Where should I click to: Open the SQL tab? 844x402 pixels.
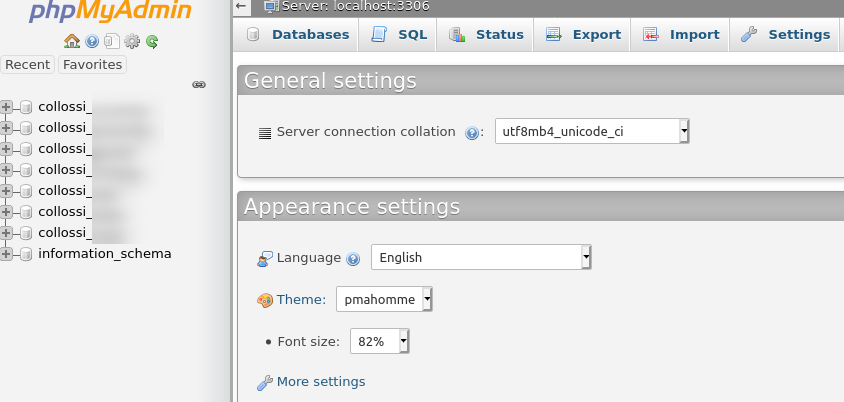tap(400, 34)
